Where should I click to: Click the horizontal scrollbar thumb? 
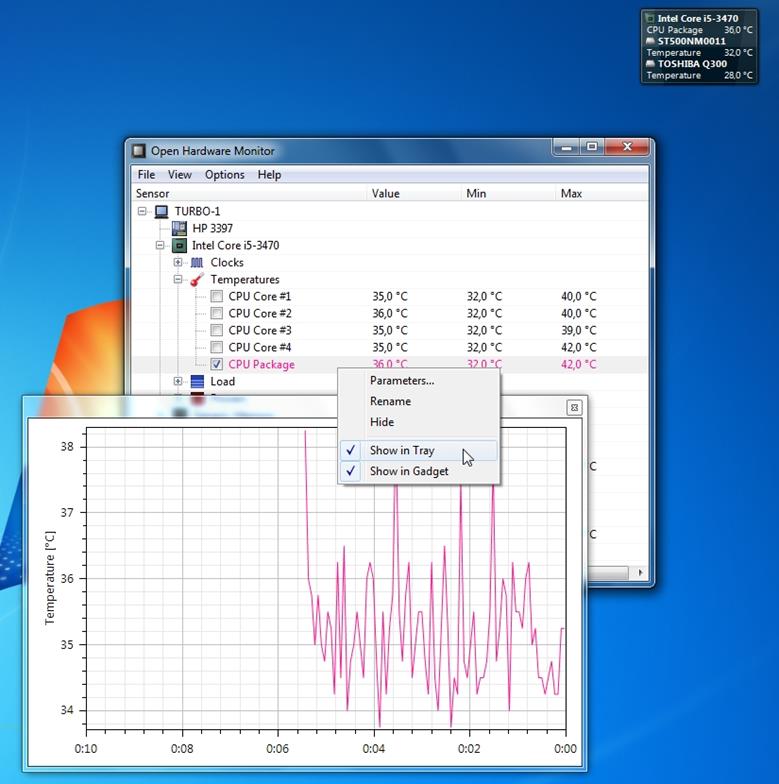(608, 573)
